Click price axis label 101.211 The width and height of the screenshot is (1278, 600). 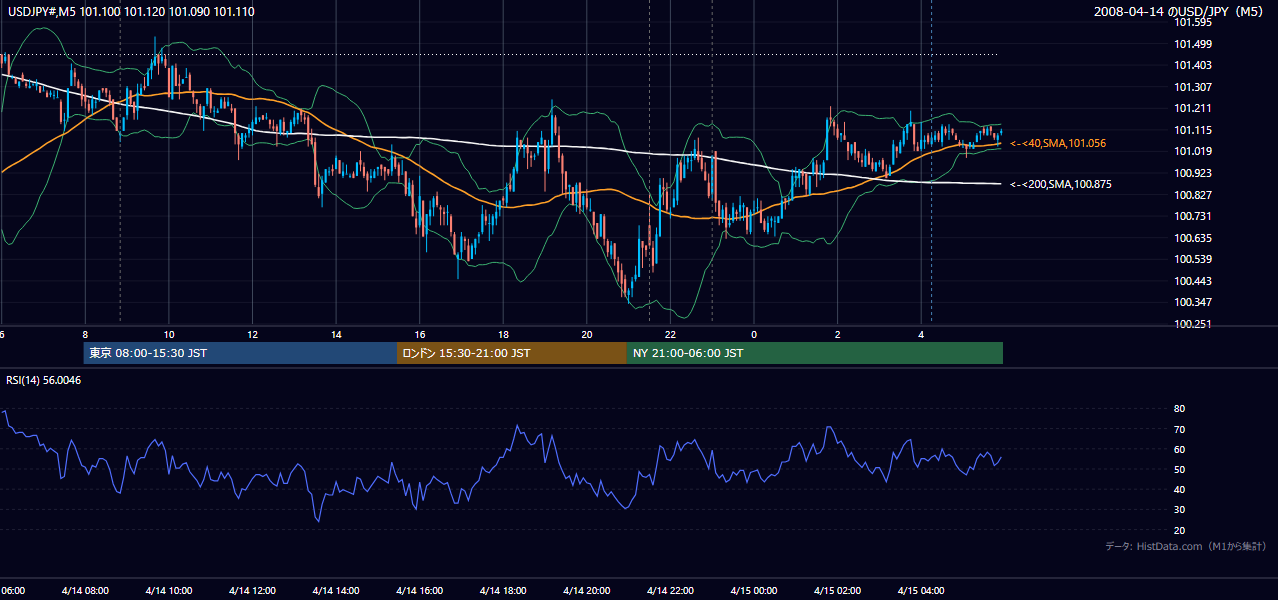(x=1192, y=109)
